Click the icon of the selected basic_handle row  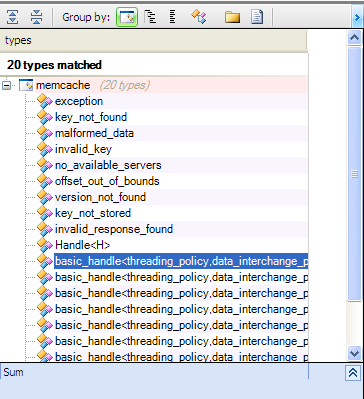pos(45,261)
